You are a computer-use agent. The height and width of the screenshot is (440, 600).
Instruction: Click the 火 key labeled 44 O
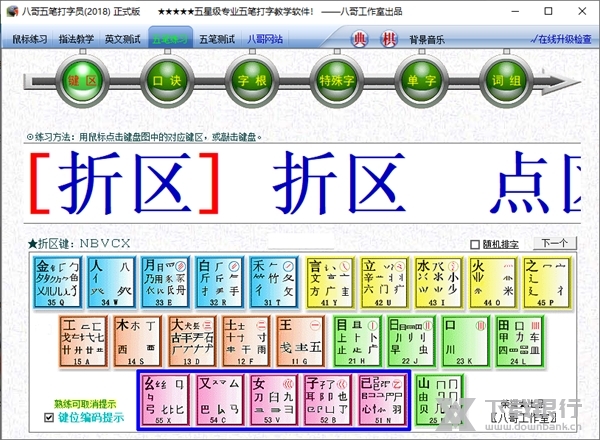[x=493, y=282]
